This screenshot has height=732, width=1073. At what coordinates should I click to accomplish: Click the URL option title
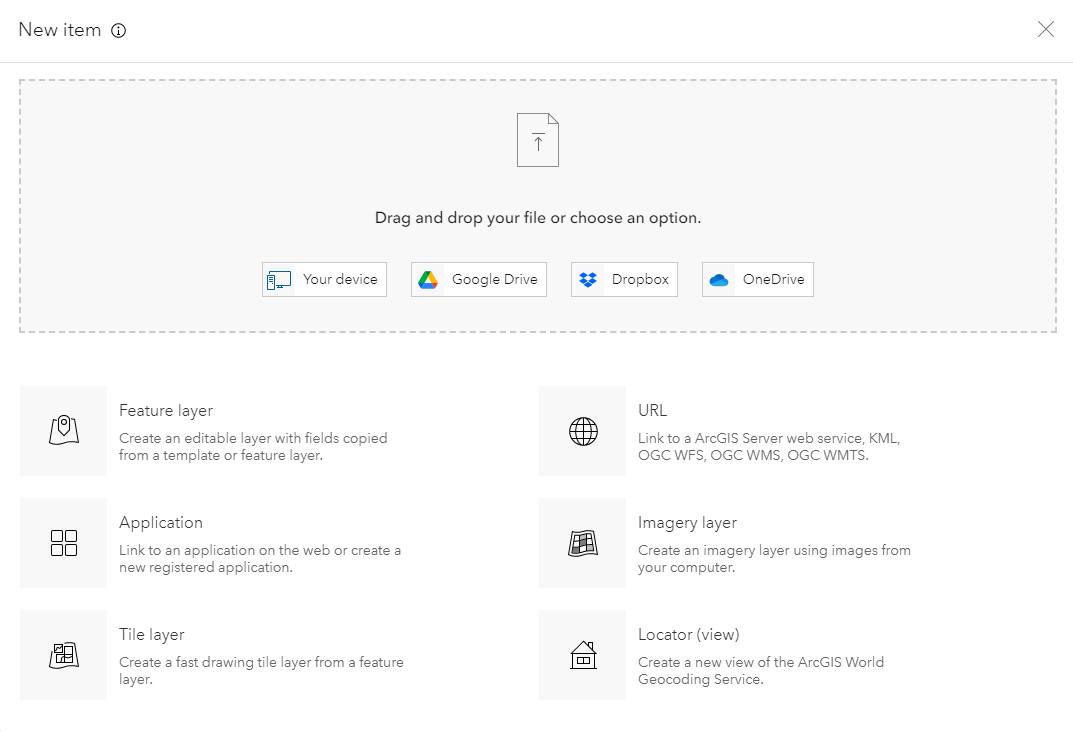coord(652,410)
